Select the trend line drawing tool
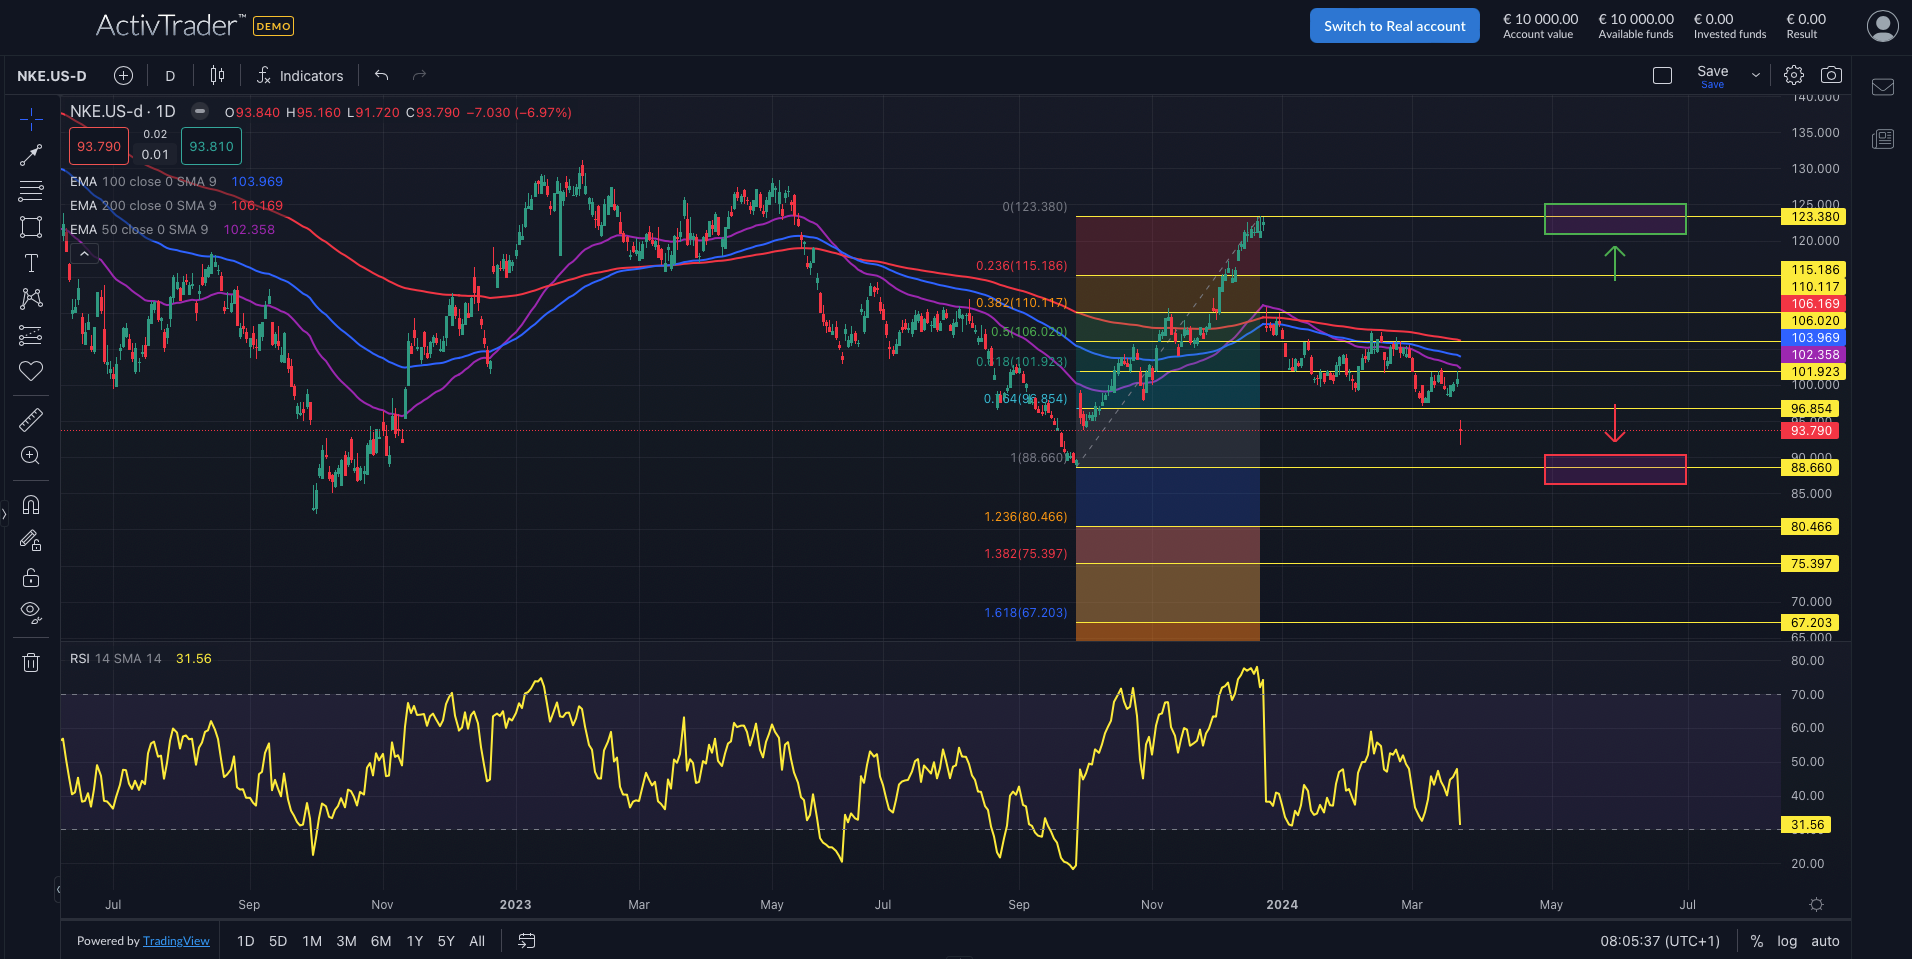Viewport: 1912px width, 959px height. click(x=31, y=155)
